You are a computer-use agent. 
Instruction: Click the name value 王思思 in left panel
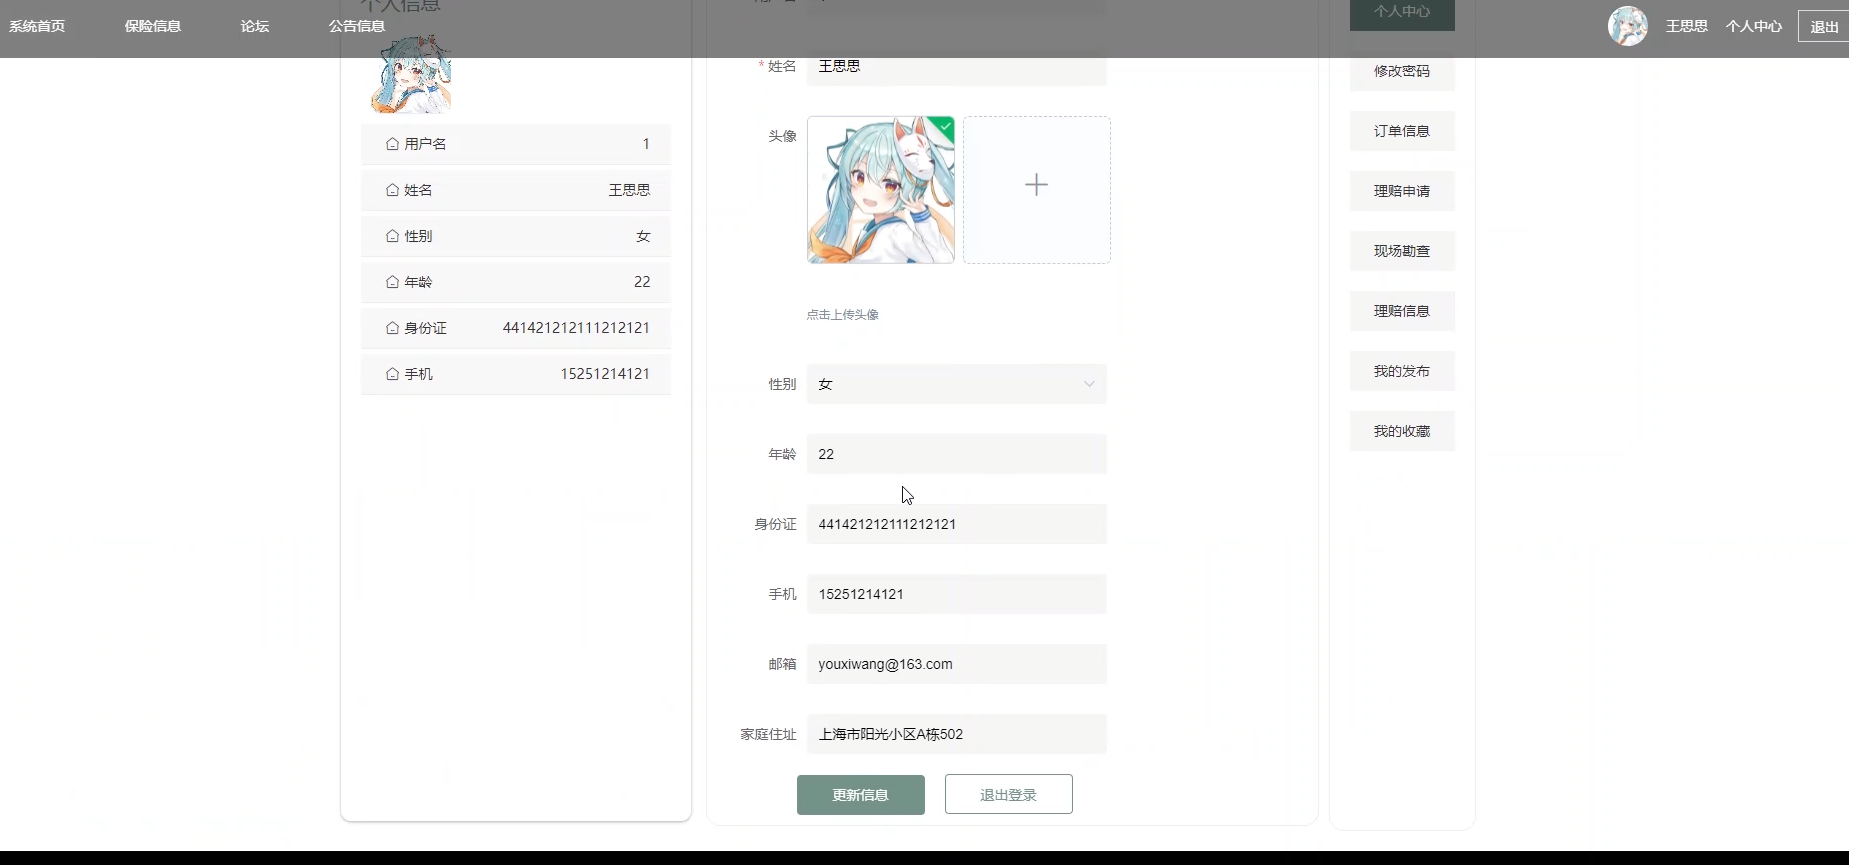coord(630,190)
